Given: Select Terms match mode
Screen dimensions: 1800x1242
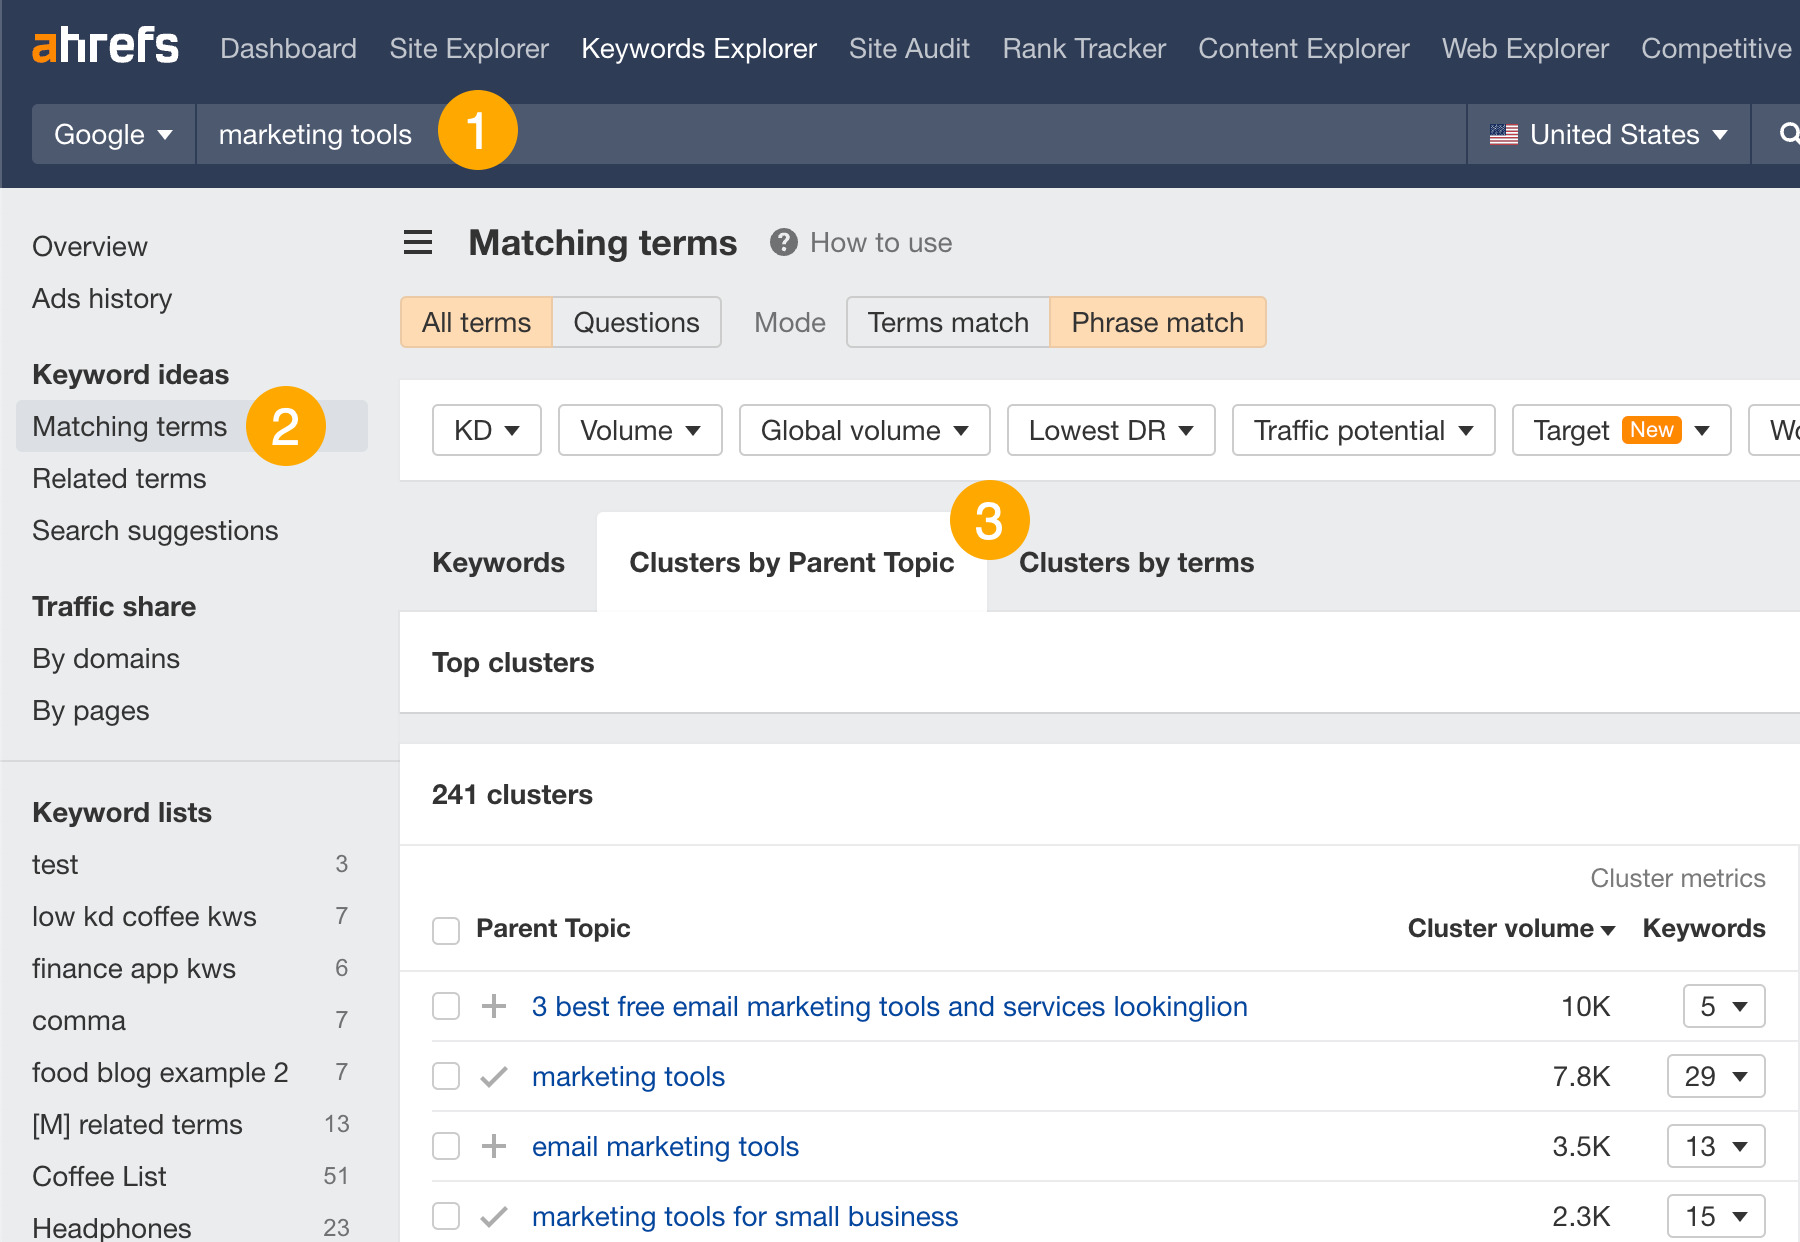Looking at the screenshot, I should point(948,322).
